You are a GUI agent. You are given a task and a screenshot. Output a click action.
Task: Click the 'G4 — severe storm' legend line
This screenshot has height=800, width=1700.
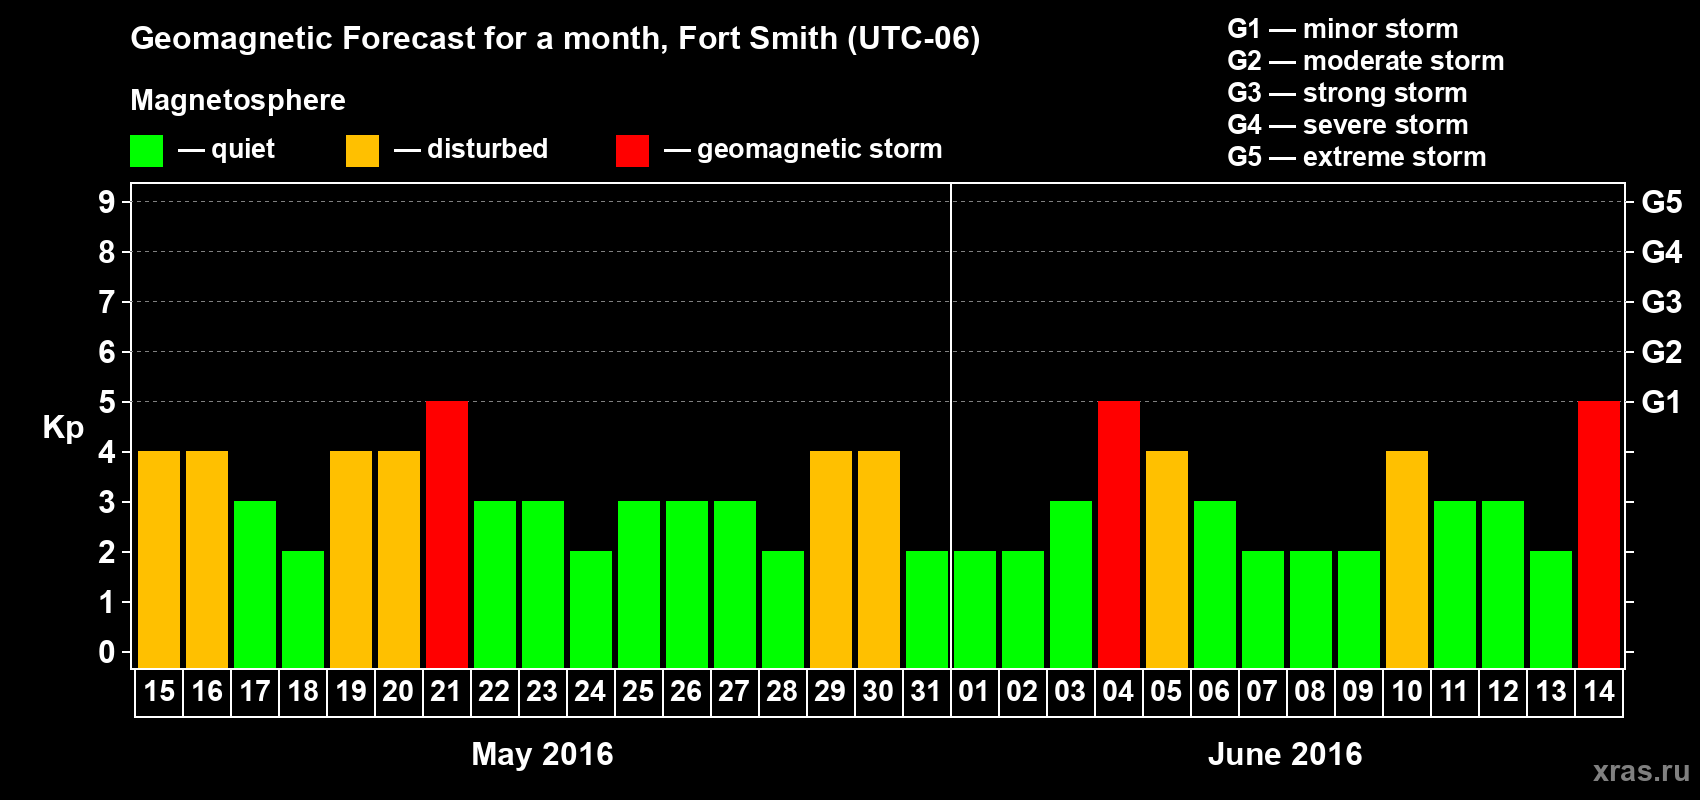pyautogui.click(x=1348, y=125)
